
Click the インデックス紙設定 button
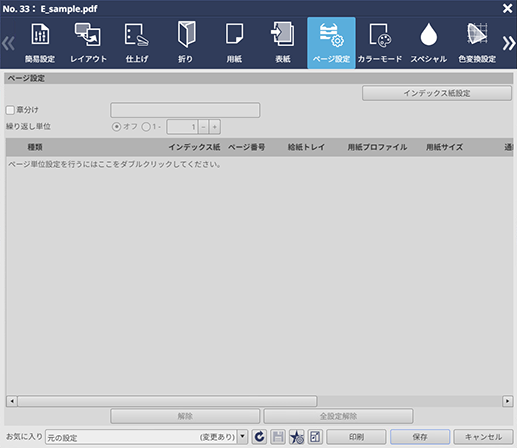437,93
